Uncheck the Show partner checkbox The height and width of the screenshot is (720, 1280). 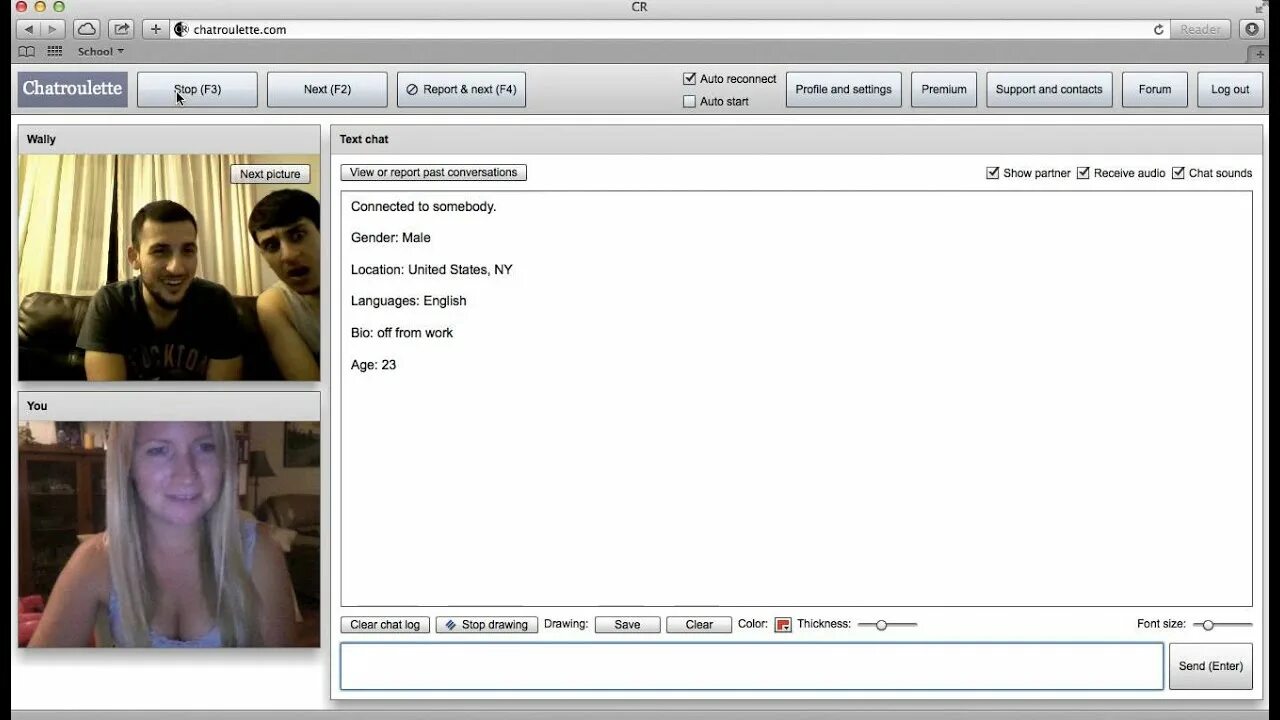click(x=993, y=173)
